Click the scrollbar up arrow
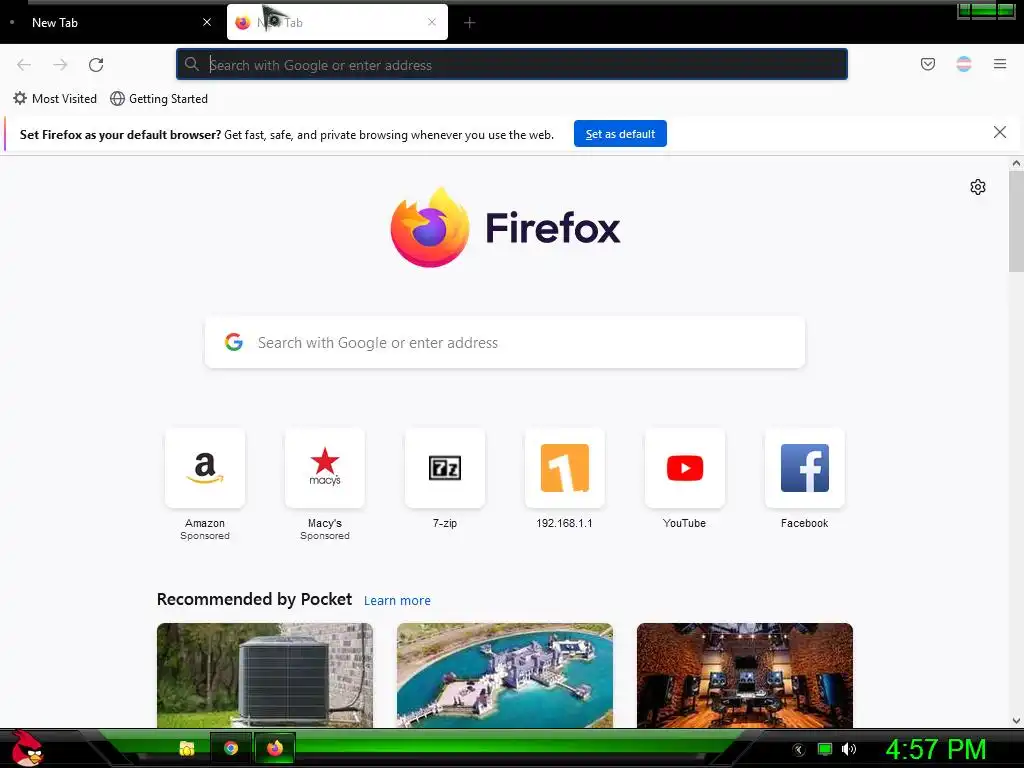This screenshot has width=1024, height=768. coord(1016,163)
